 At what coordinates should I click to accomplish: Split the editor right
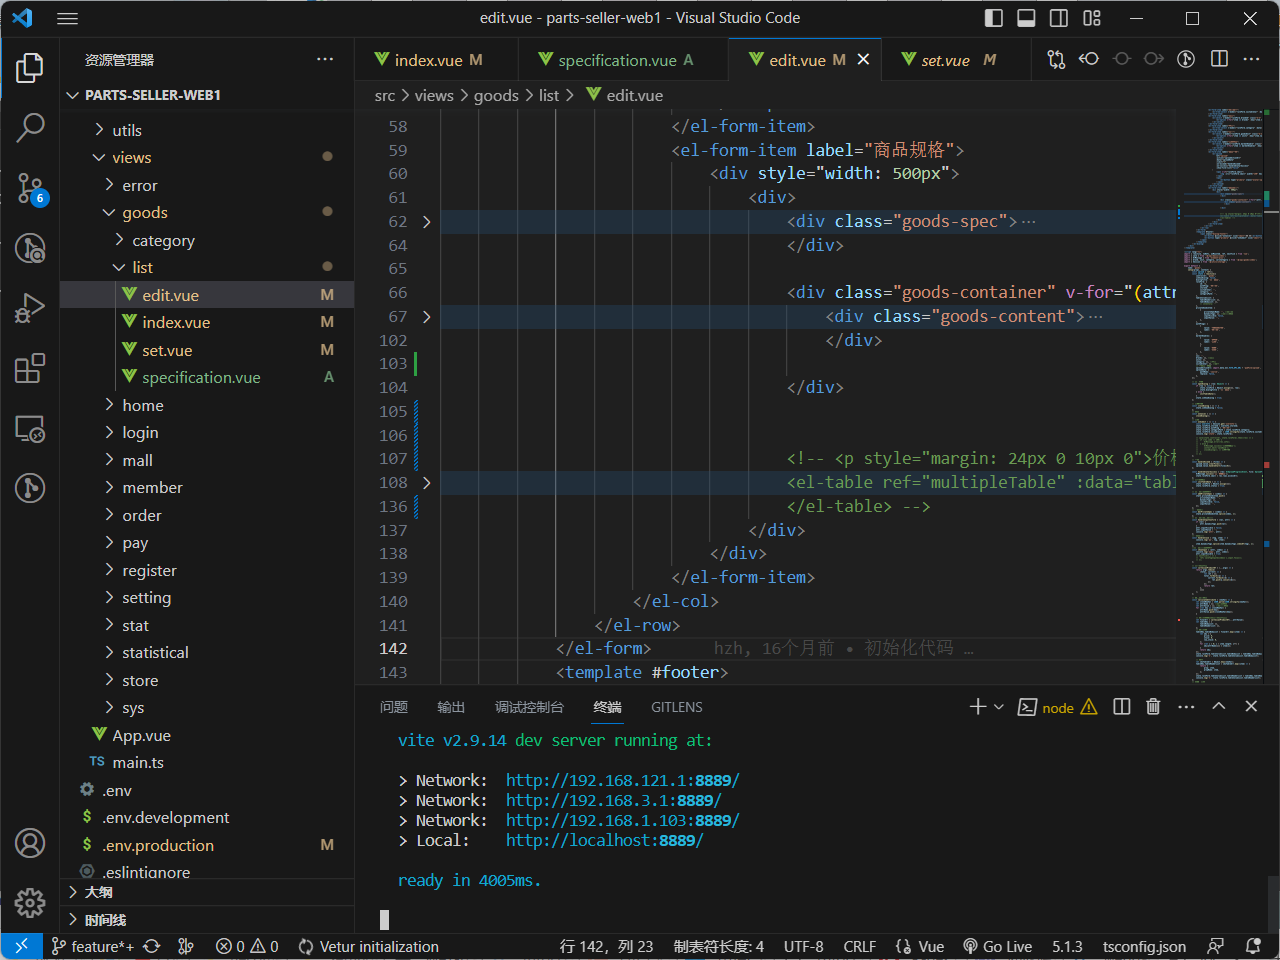coord(1219,59)
